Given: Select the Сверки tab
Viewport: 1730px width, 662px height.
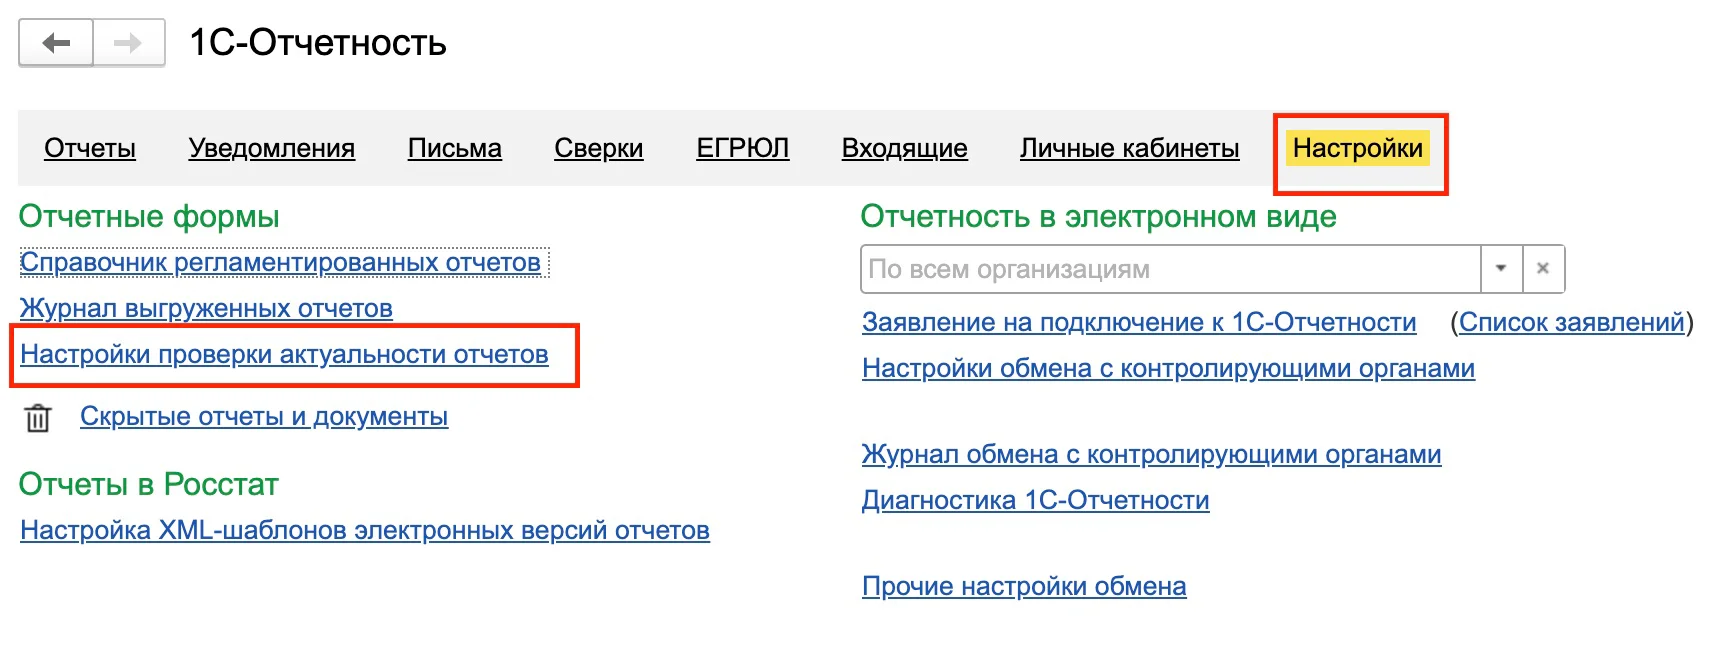Looking at the screenshot, I should (x=599, y=148).
